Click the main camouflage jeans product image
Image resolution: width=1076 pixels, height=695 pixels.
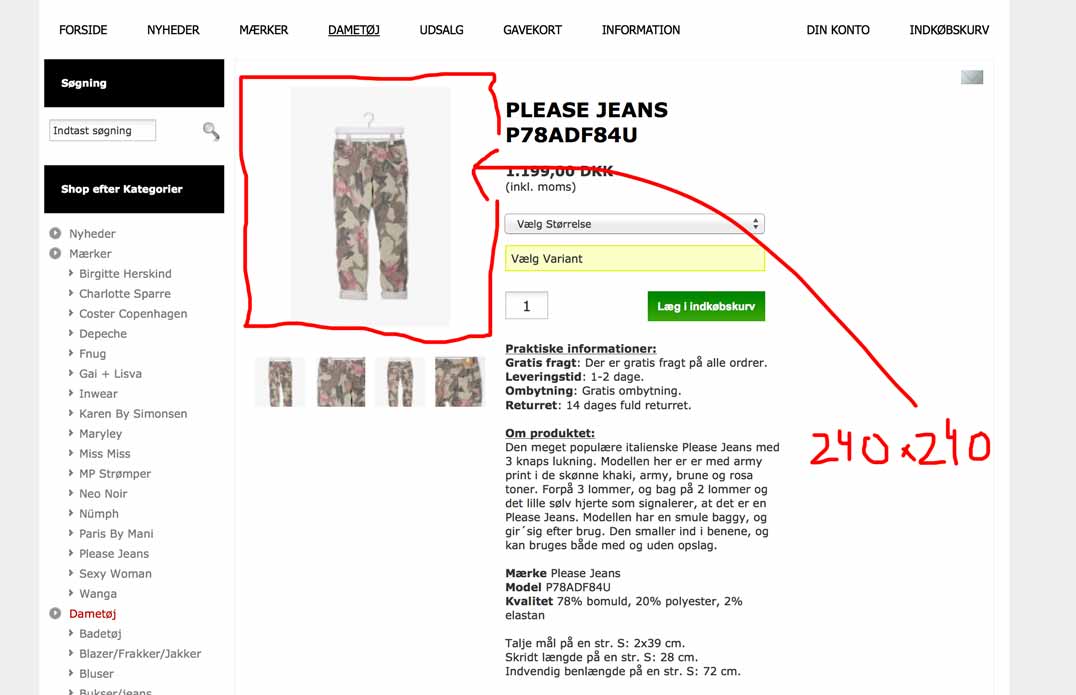tap(370, 207)
